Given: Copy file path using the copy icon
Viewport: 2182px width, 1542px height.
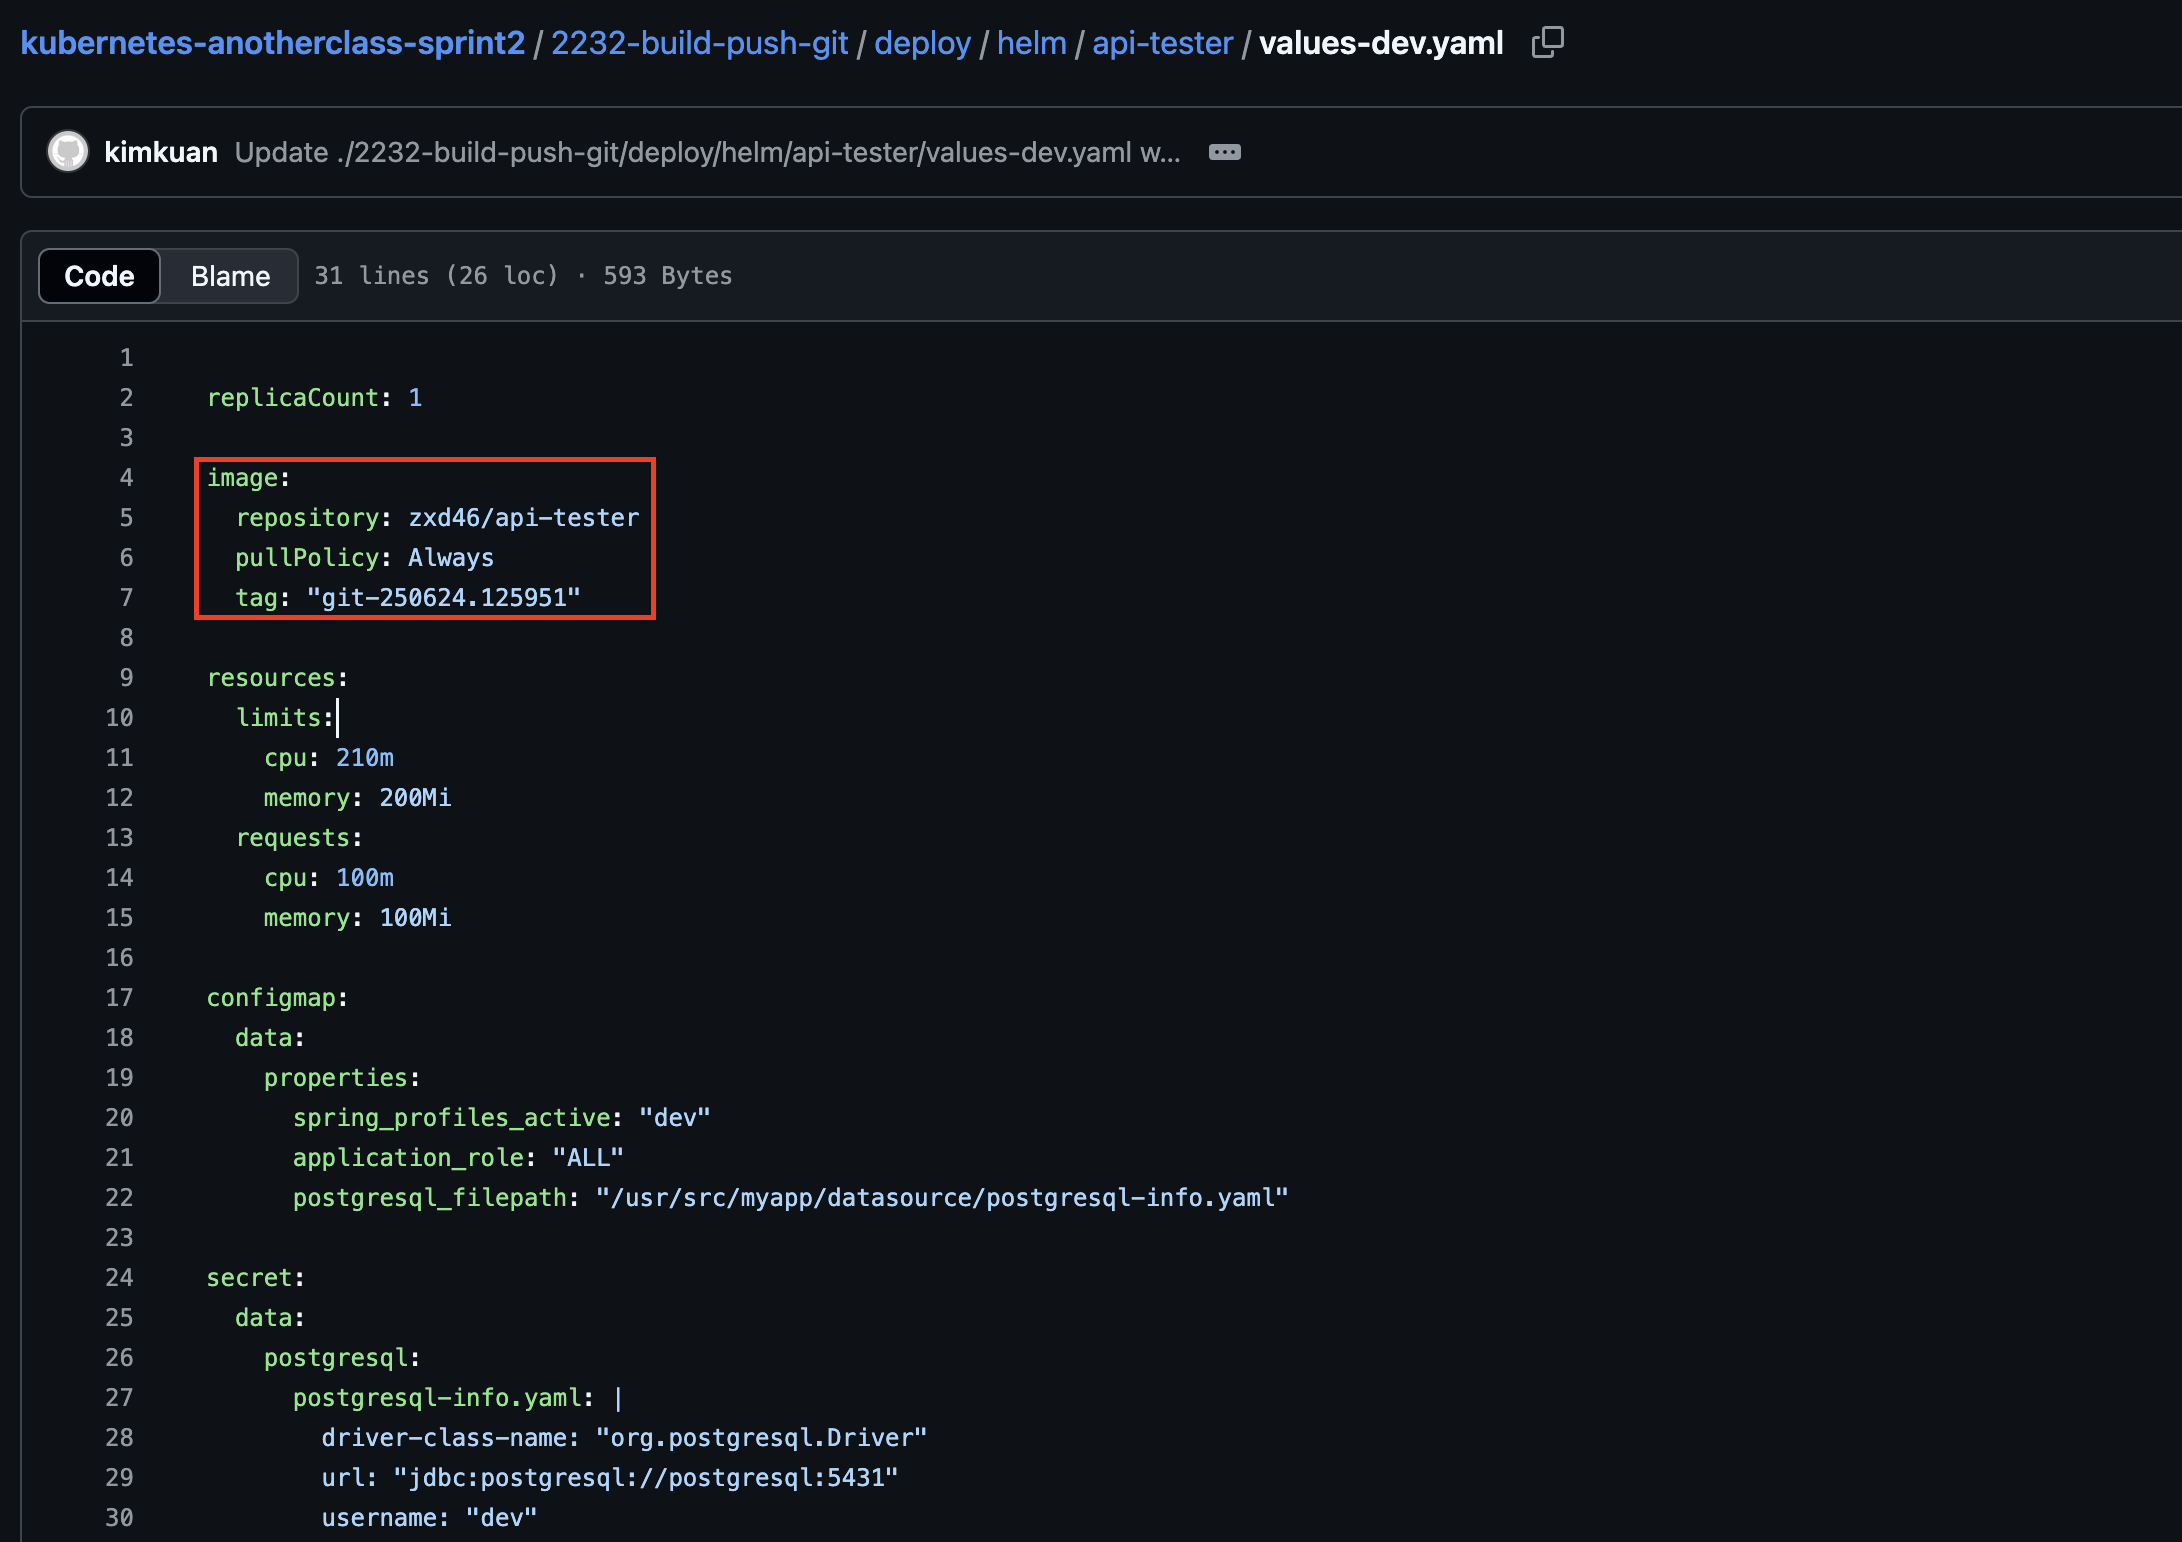Looking at the screenshot, I should coord(1547,43).
